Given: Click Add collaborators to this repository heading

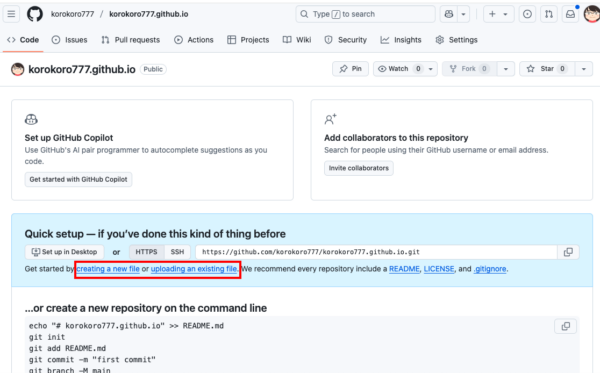Looking at the screenshot, I should (396, 138).
